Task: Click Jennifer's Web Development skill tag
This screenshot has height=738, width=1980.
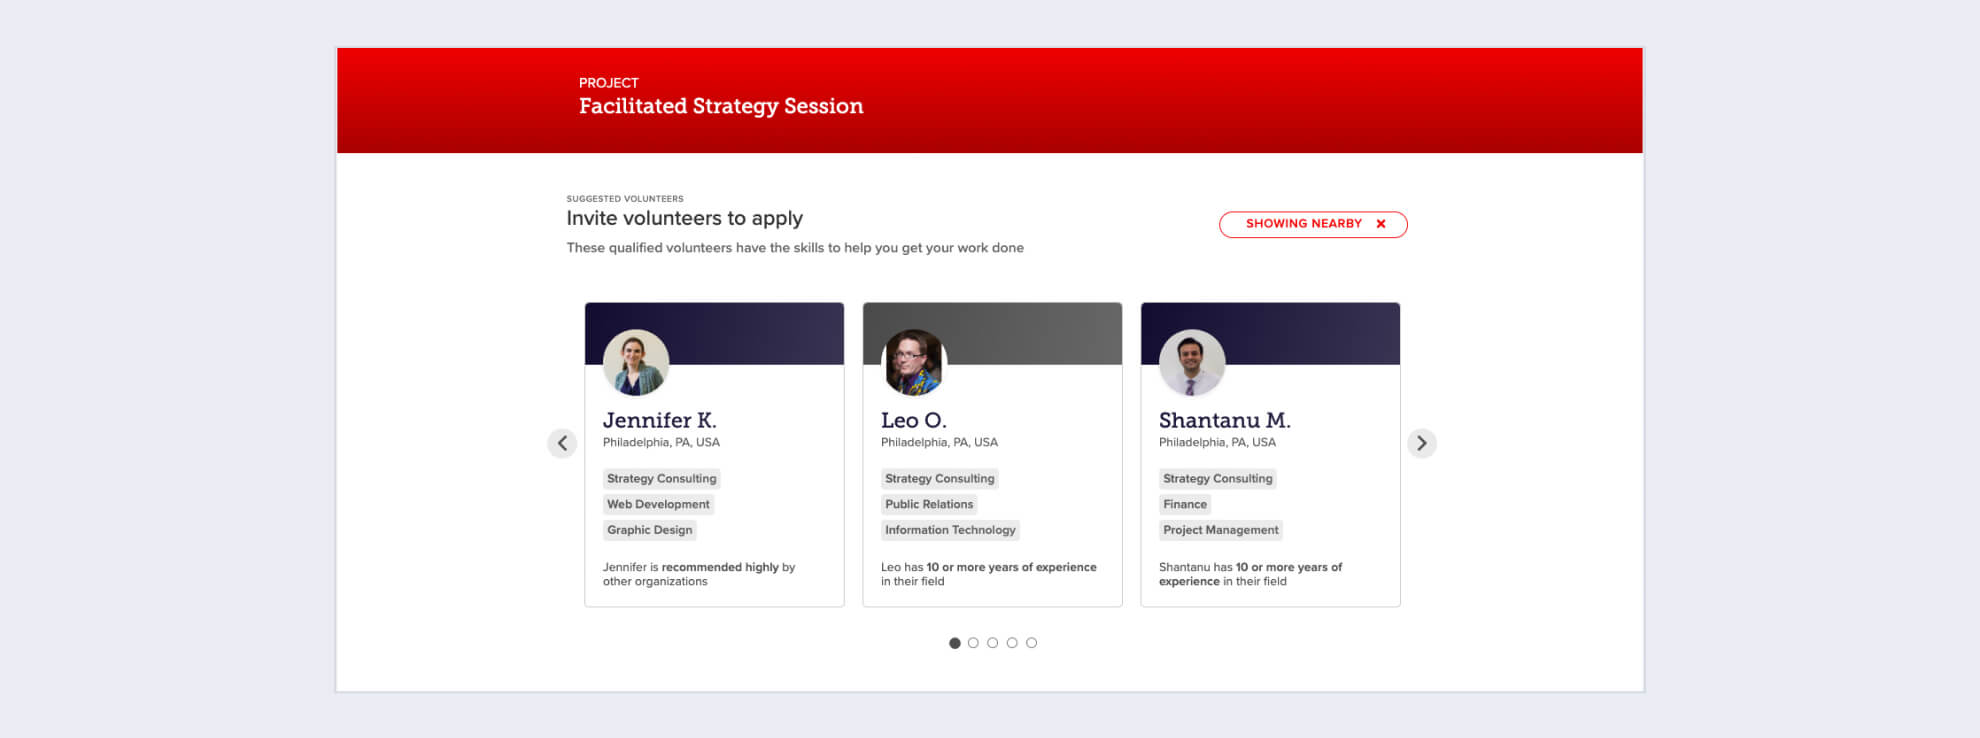Action: tap(658, 505)
